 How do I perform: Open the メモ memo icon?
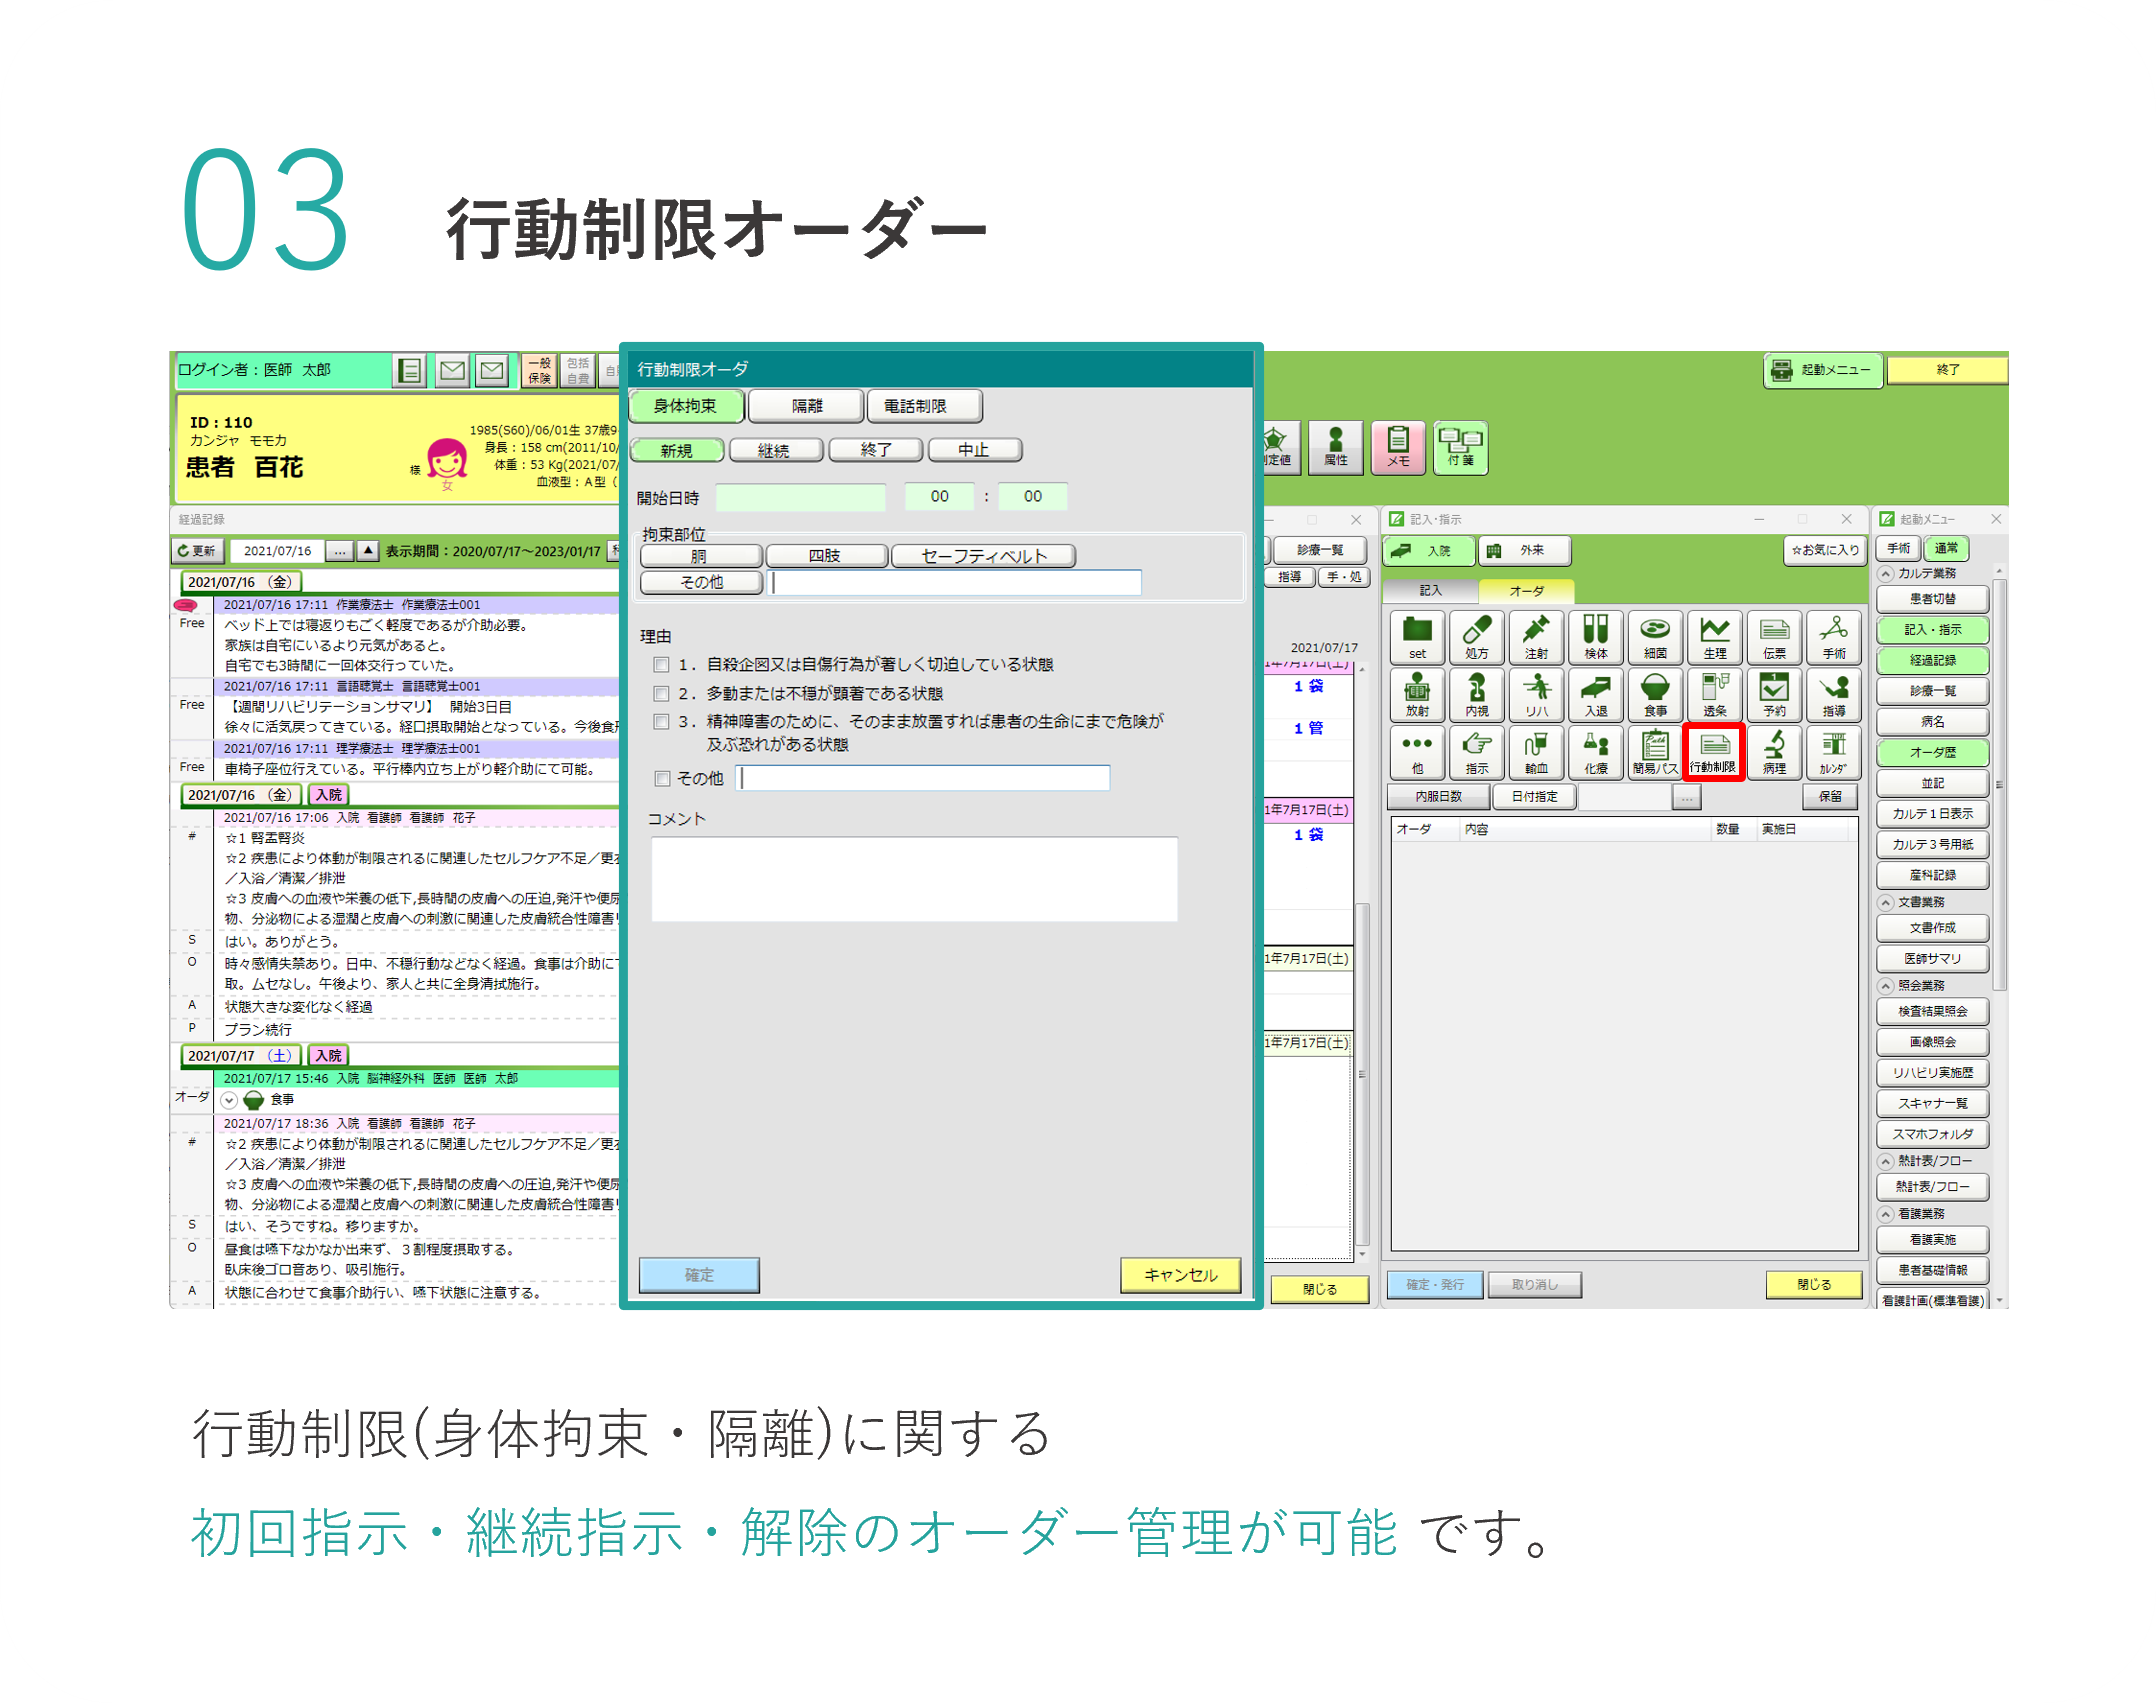click(1398, 447)
